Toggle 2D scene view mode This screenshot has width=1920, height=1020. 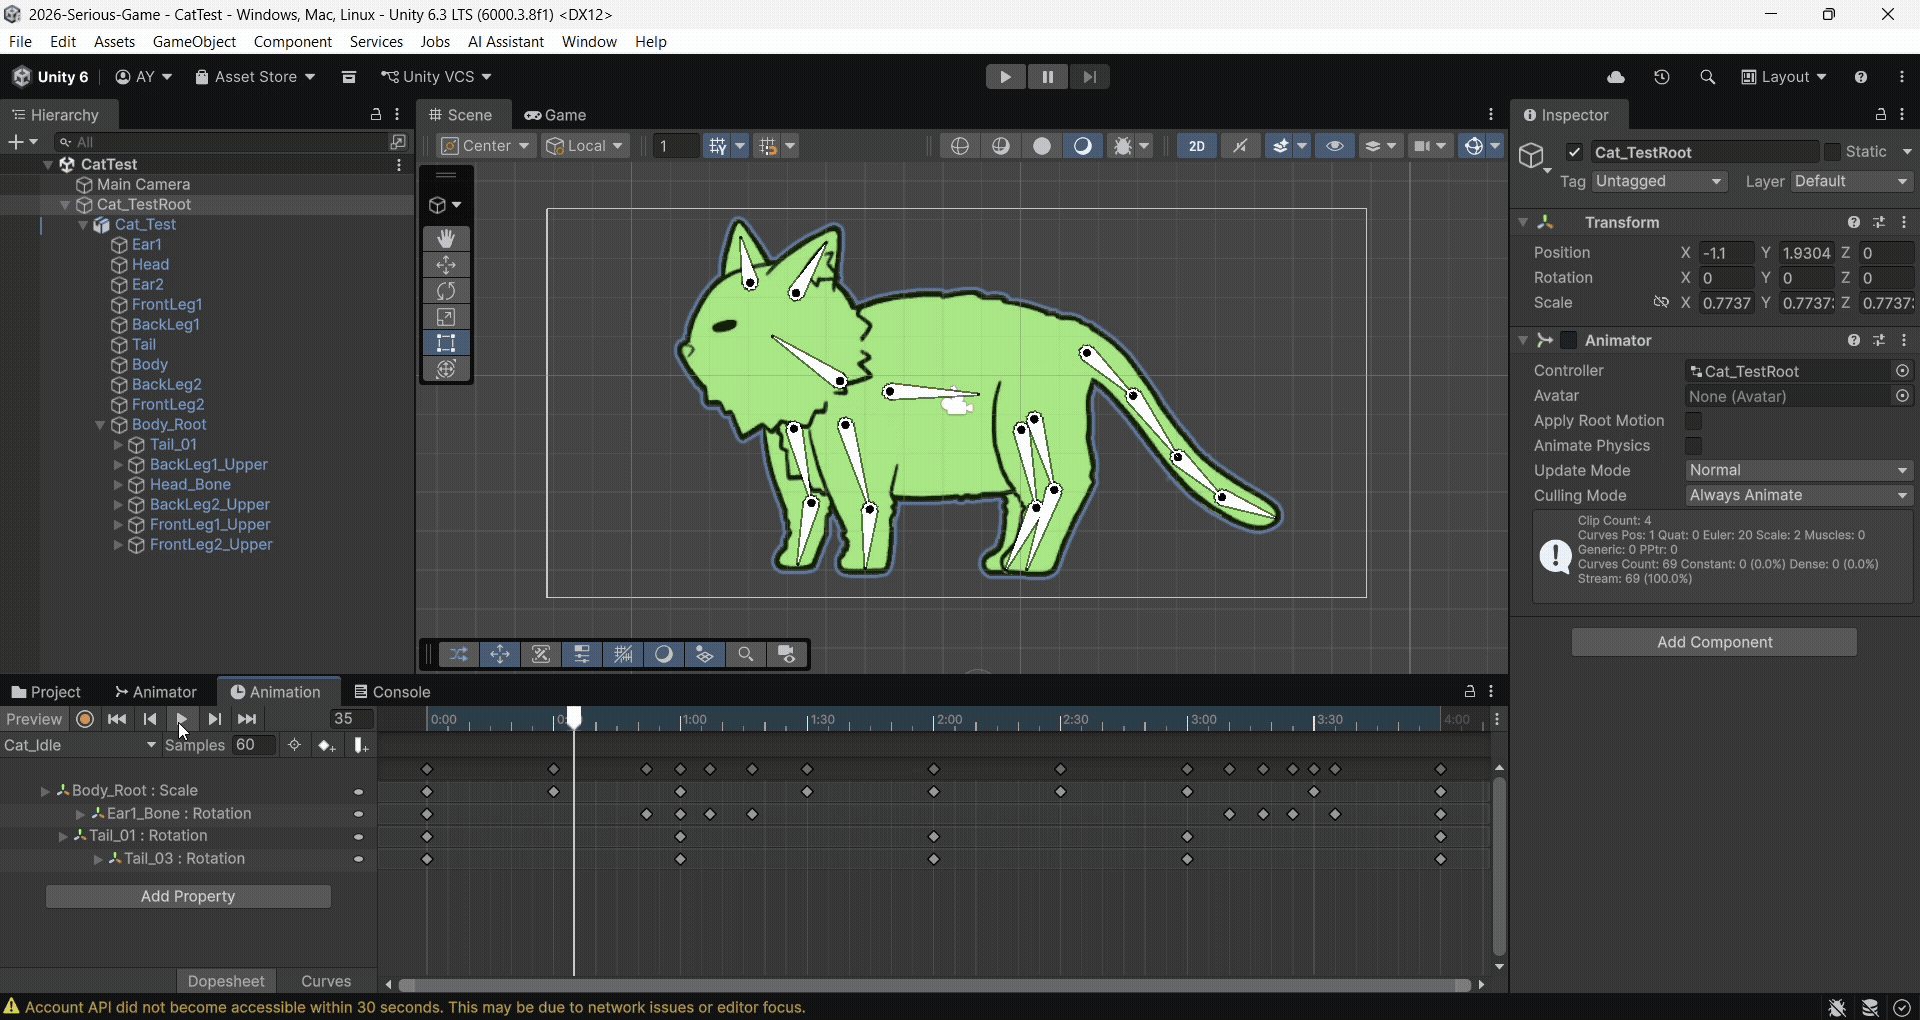click(x=1197, y=146)
